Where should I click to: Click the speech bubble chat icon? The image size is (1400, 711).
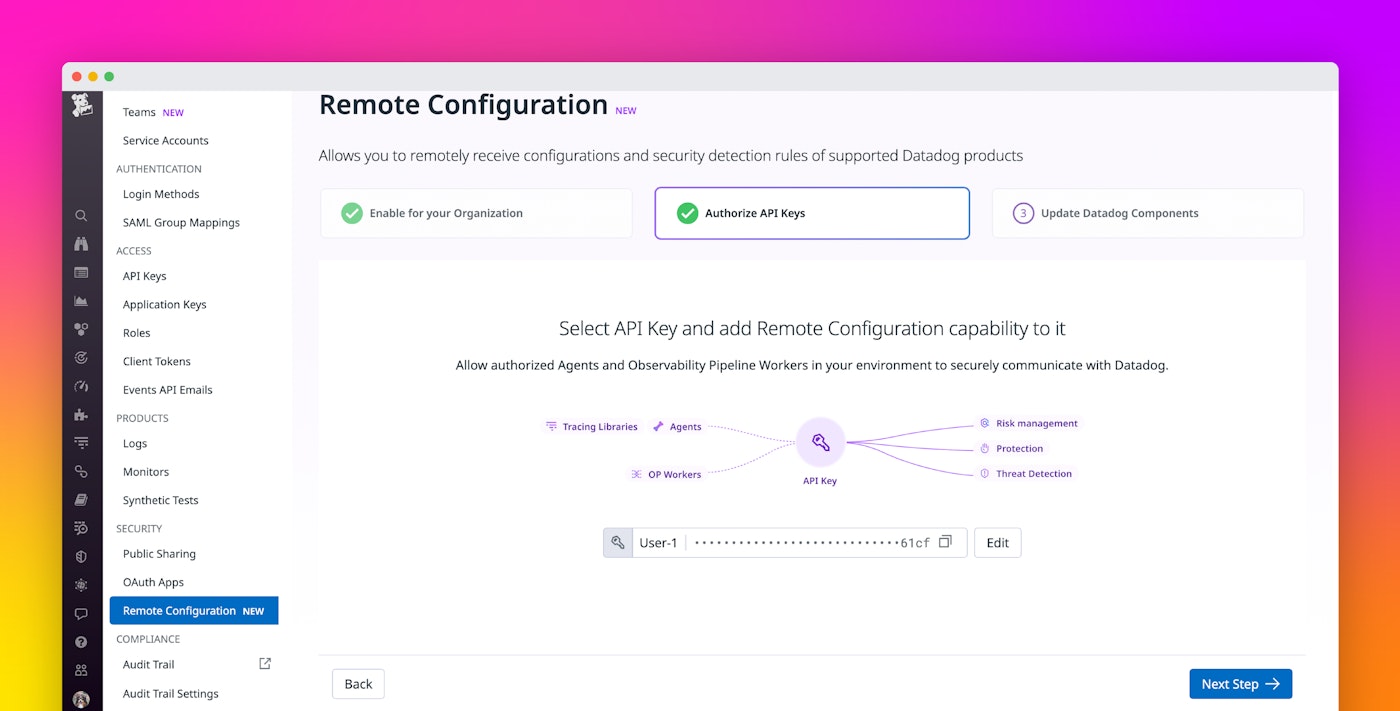(82, 614)
